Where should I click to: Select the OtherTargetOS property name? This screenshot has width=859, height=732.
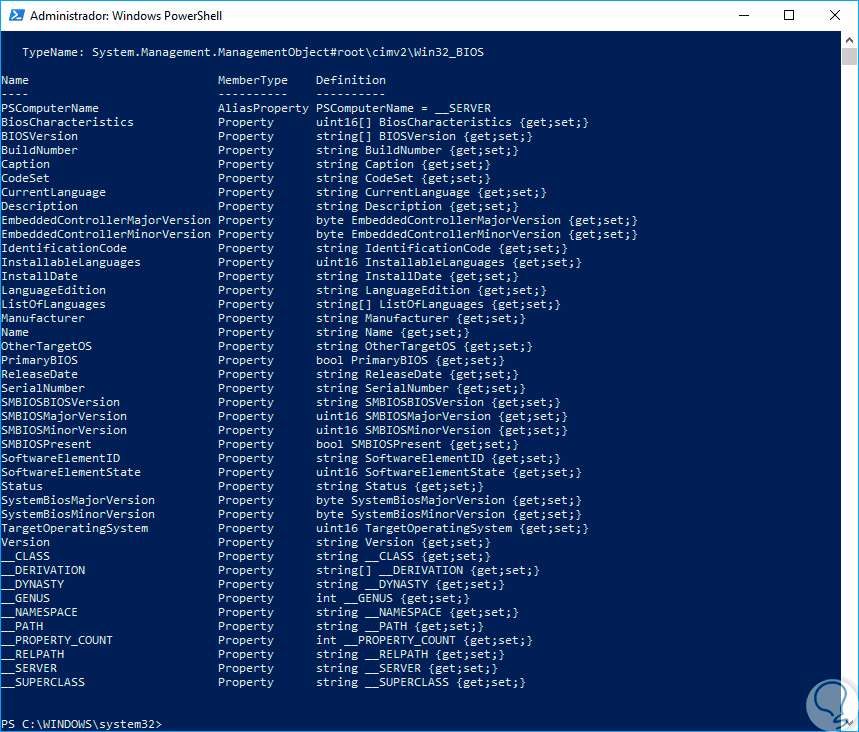coord(47,346)
